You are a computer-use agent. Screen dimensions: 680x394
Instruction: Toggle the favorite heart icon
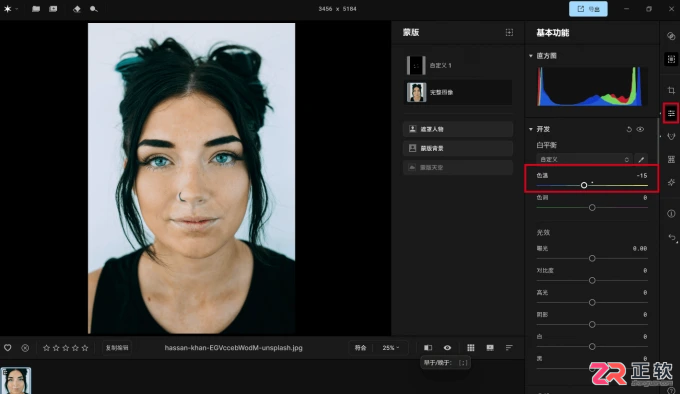(x=8, y=348)
